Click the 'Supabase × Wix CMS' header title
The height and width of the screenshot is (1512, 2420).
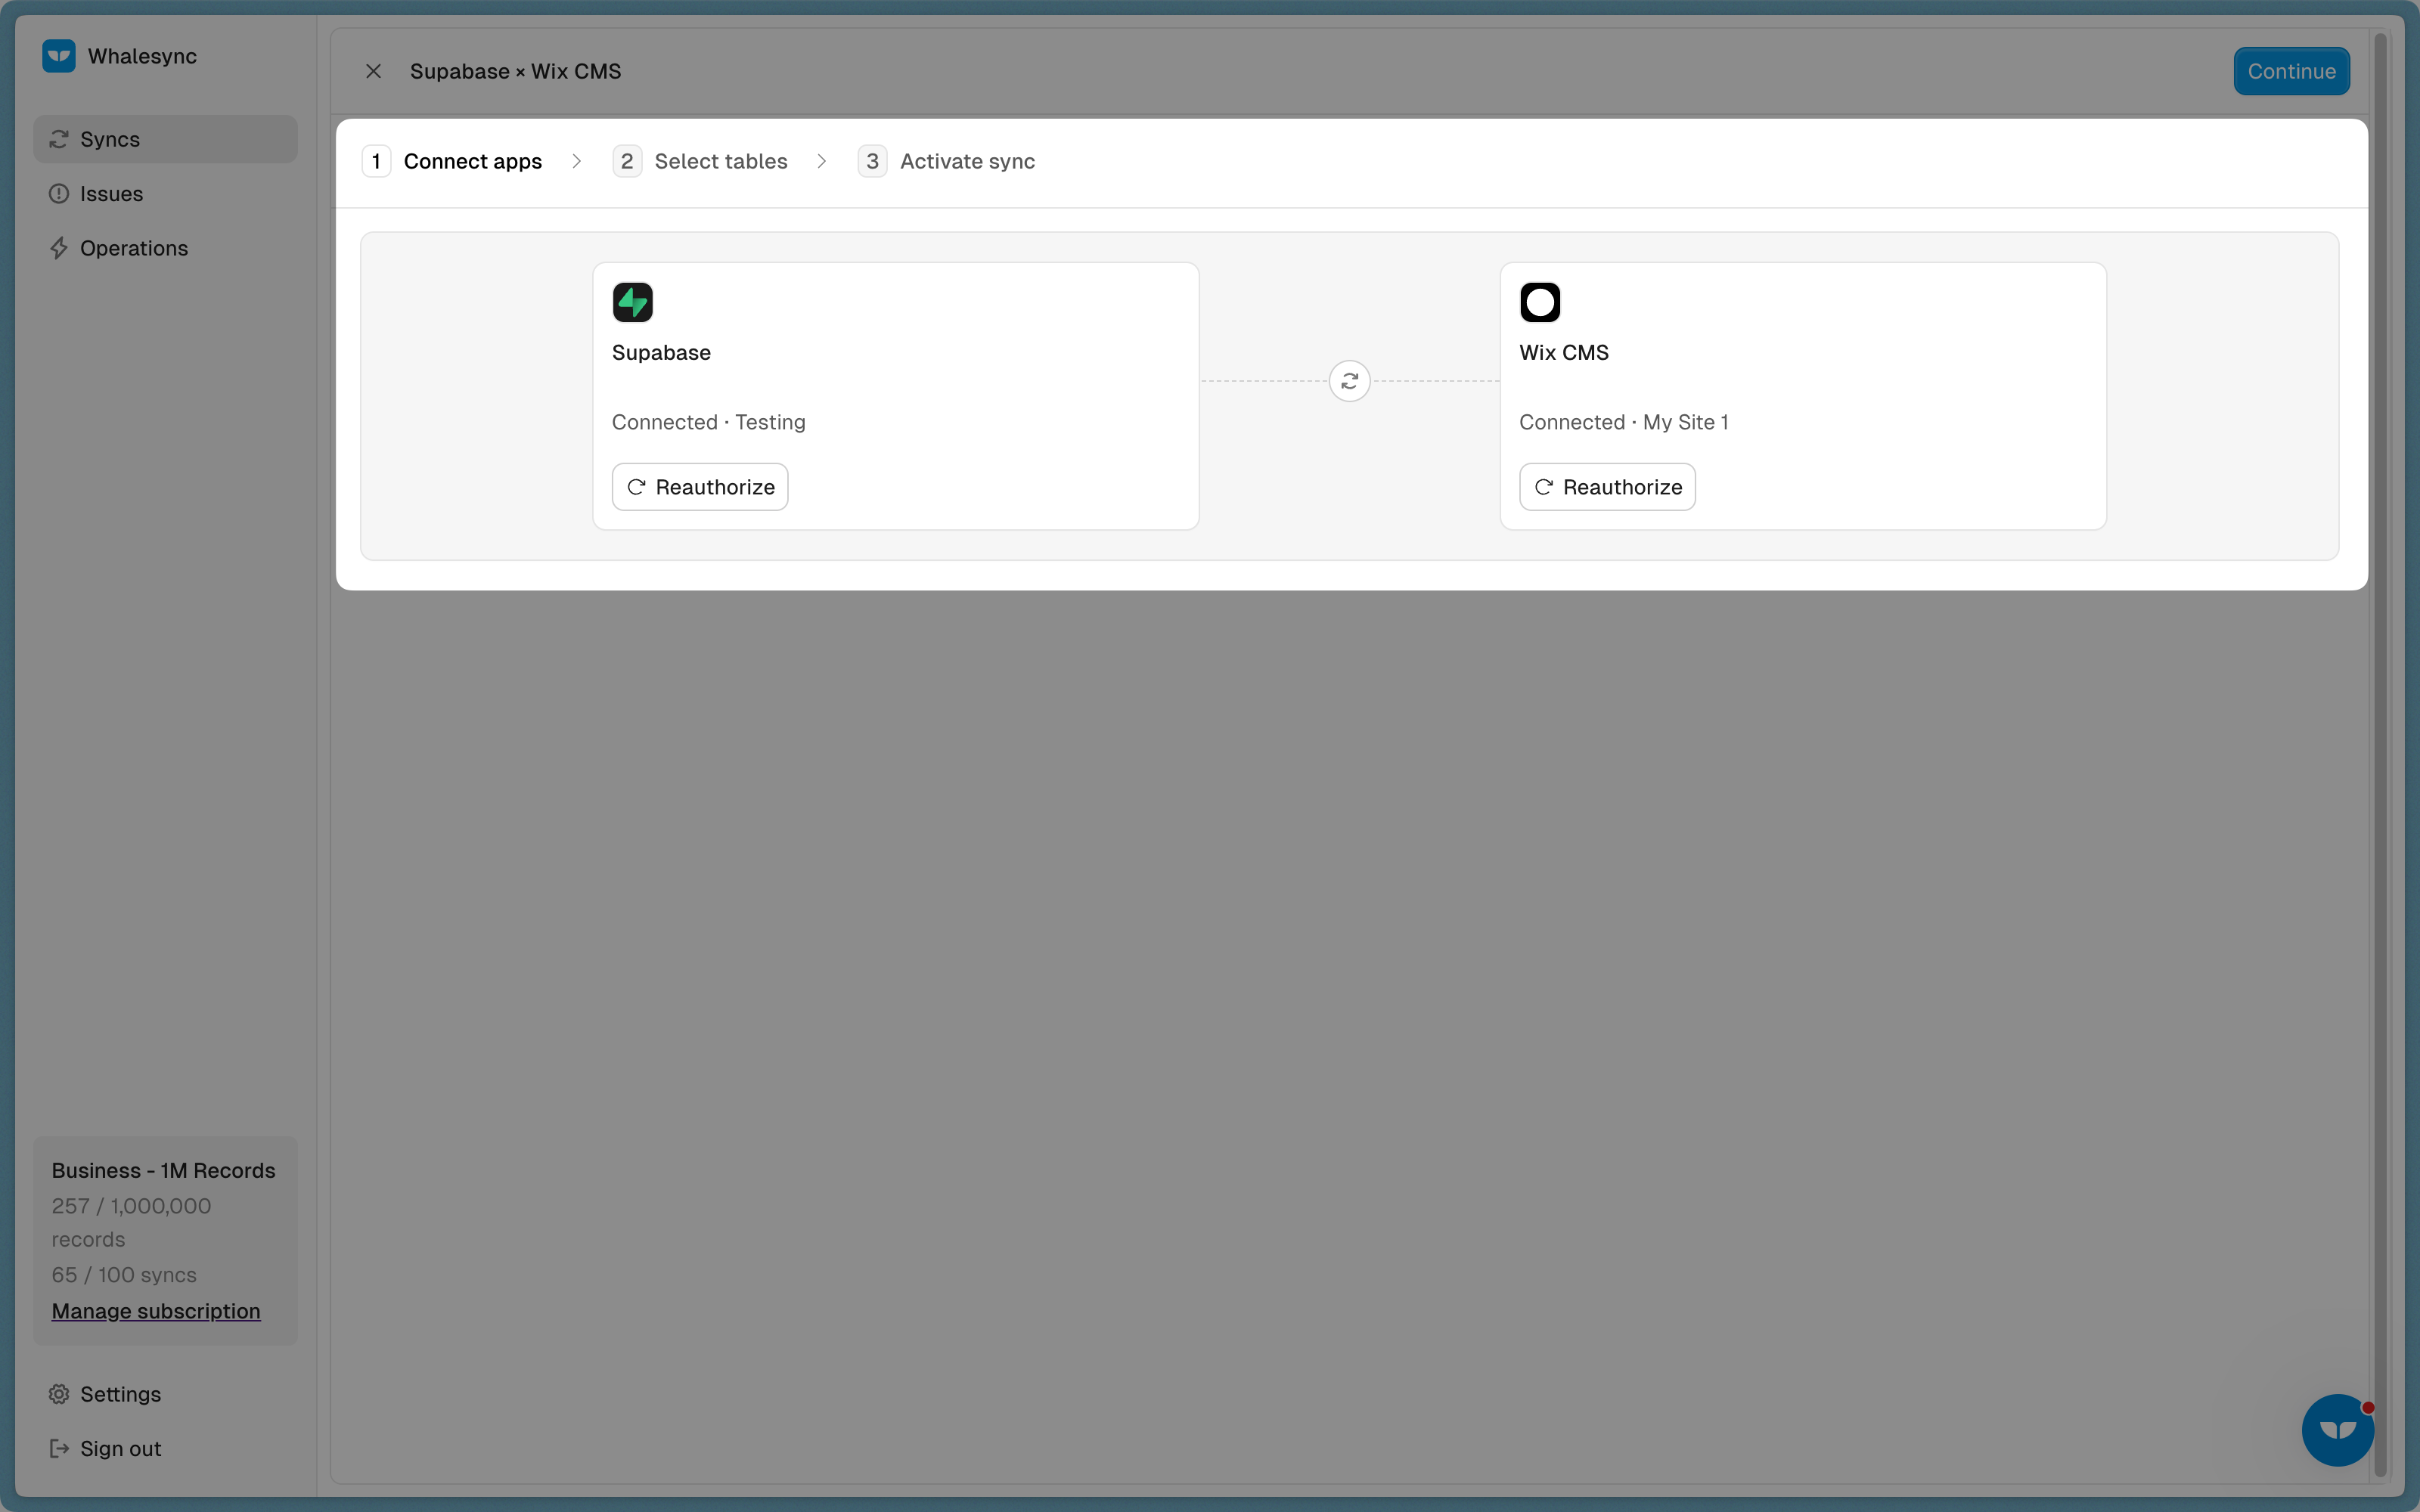point(515,71)
